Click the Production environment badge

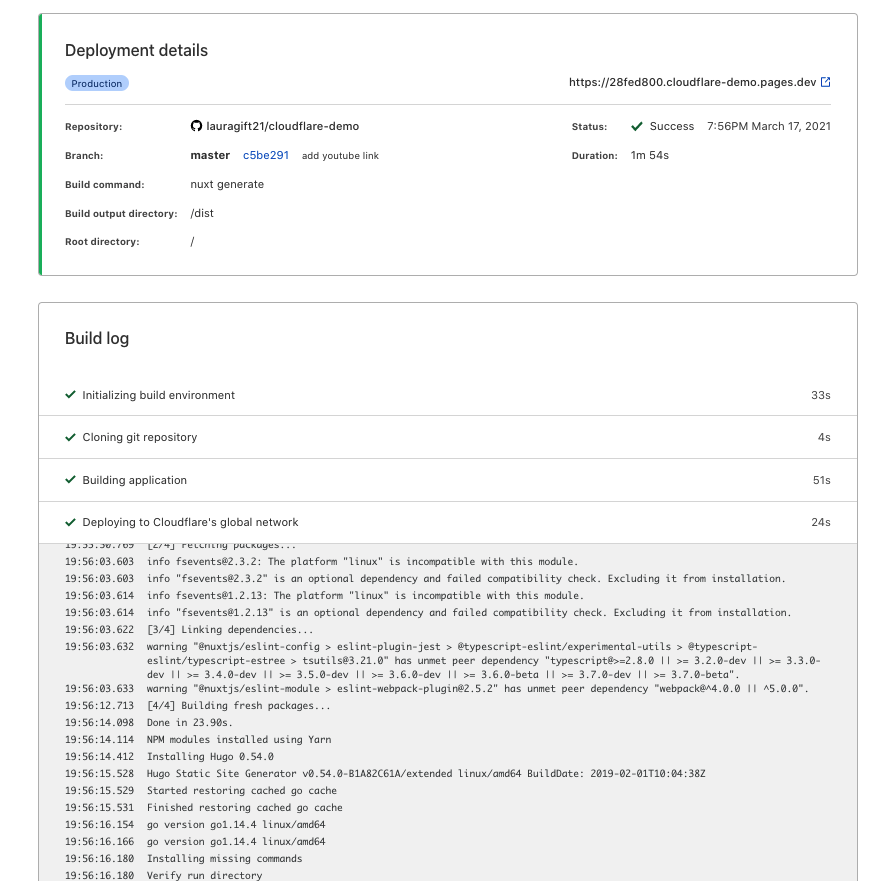97,84
